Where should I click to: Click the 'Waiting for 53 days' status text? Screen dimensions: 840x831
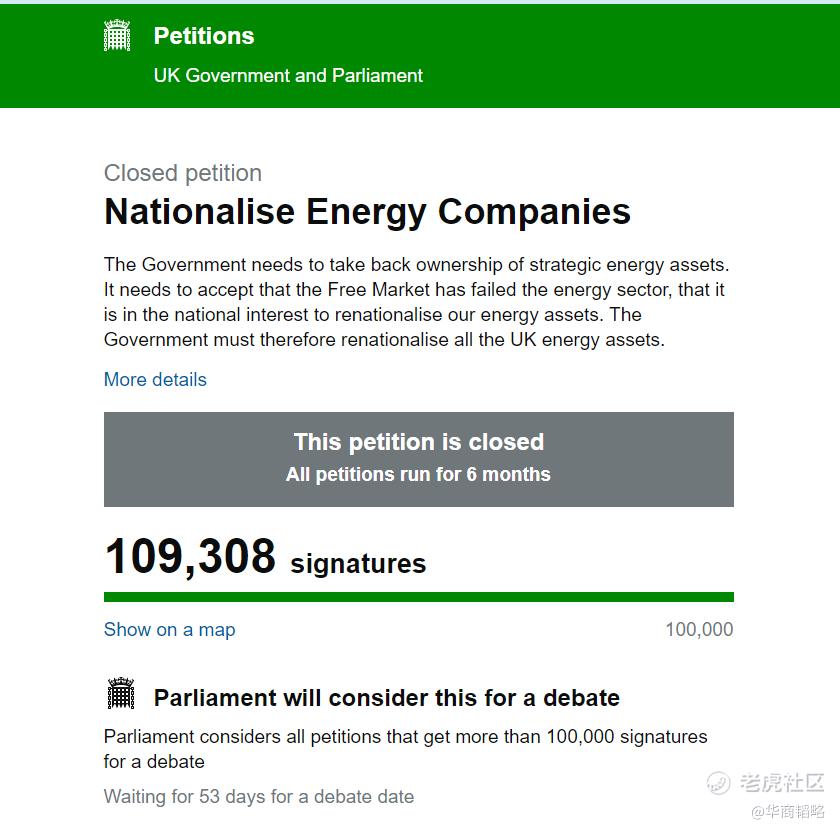pyautogui.click(x=258, y=797)
